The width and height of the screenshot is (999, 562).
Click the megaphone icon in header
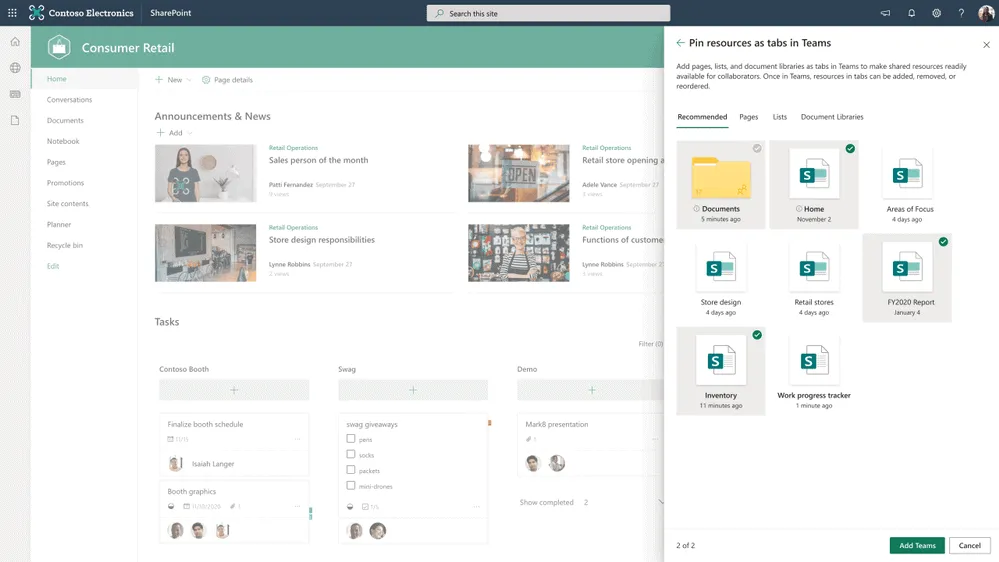tap(885, 13)
